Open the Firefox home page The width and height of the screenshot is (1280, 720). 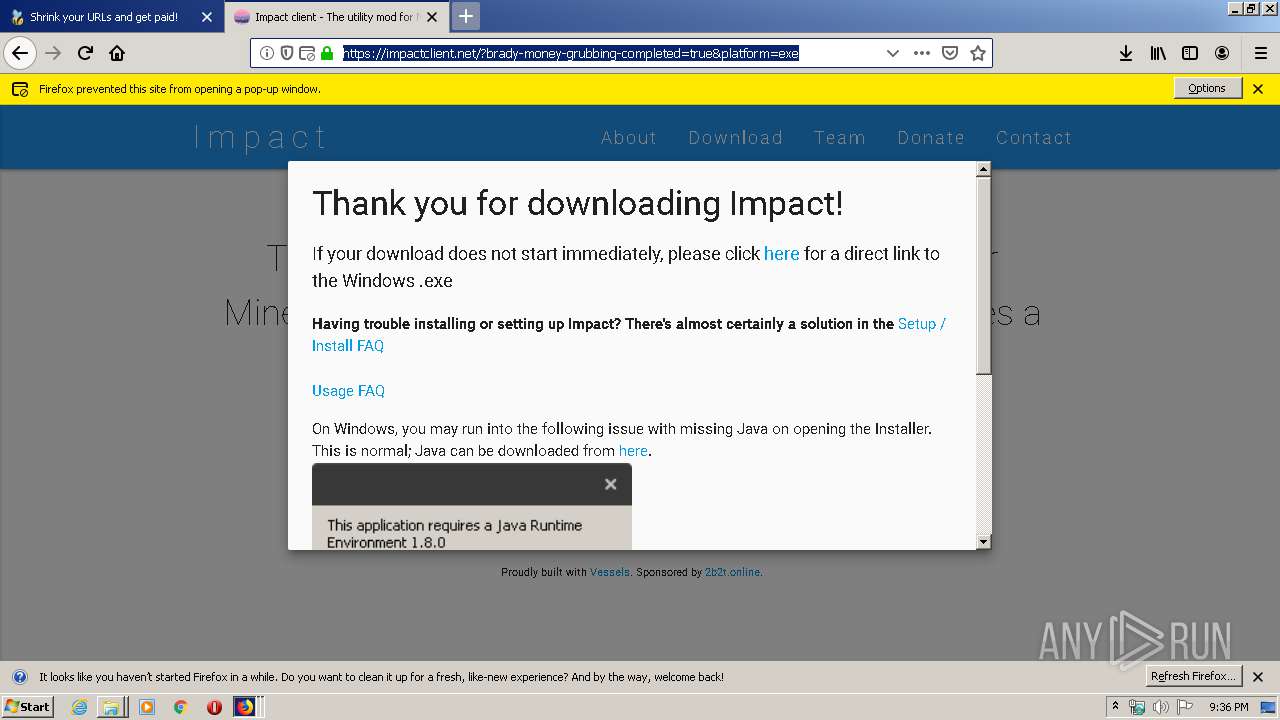pos(117,53)
